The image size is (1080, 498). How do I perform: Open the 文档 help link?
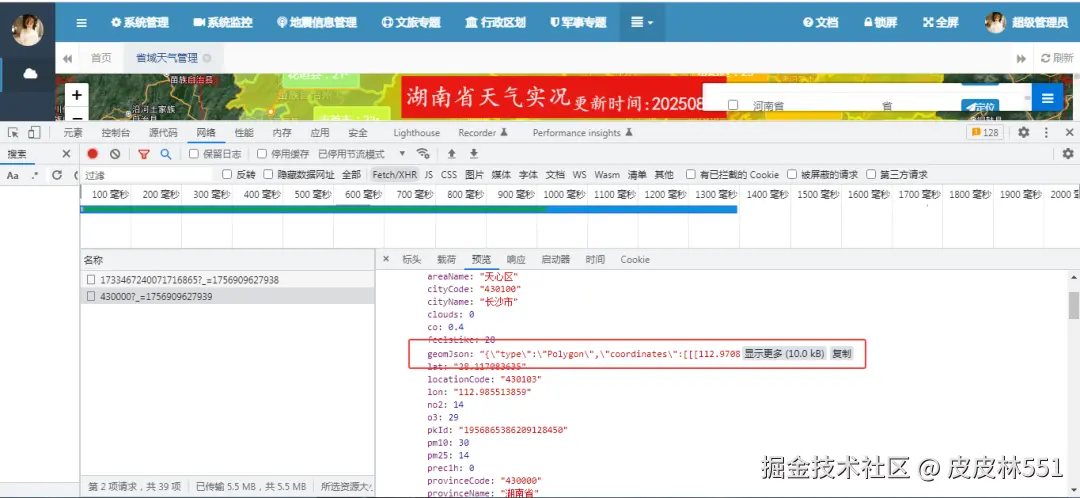[820, 22]
